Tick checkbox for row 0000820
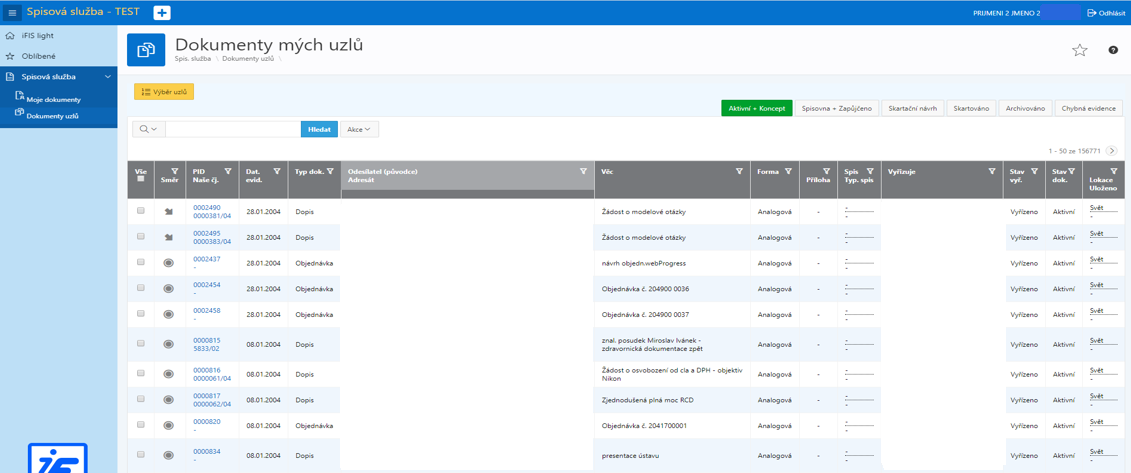 point(141,425)
